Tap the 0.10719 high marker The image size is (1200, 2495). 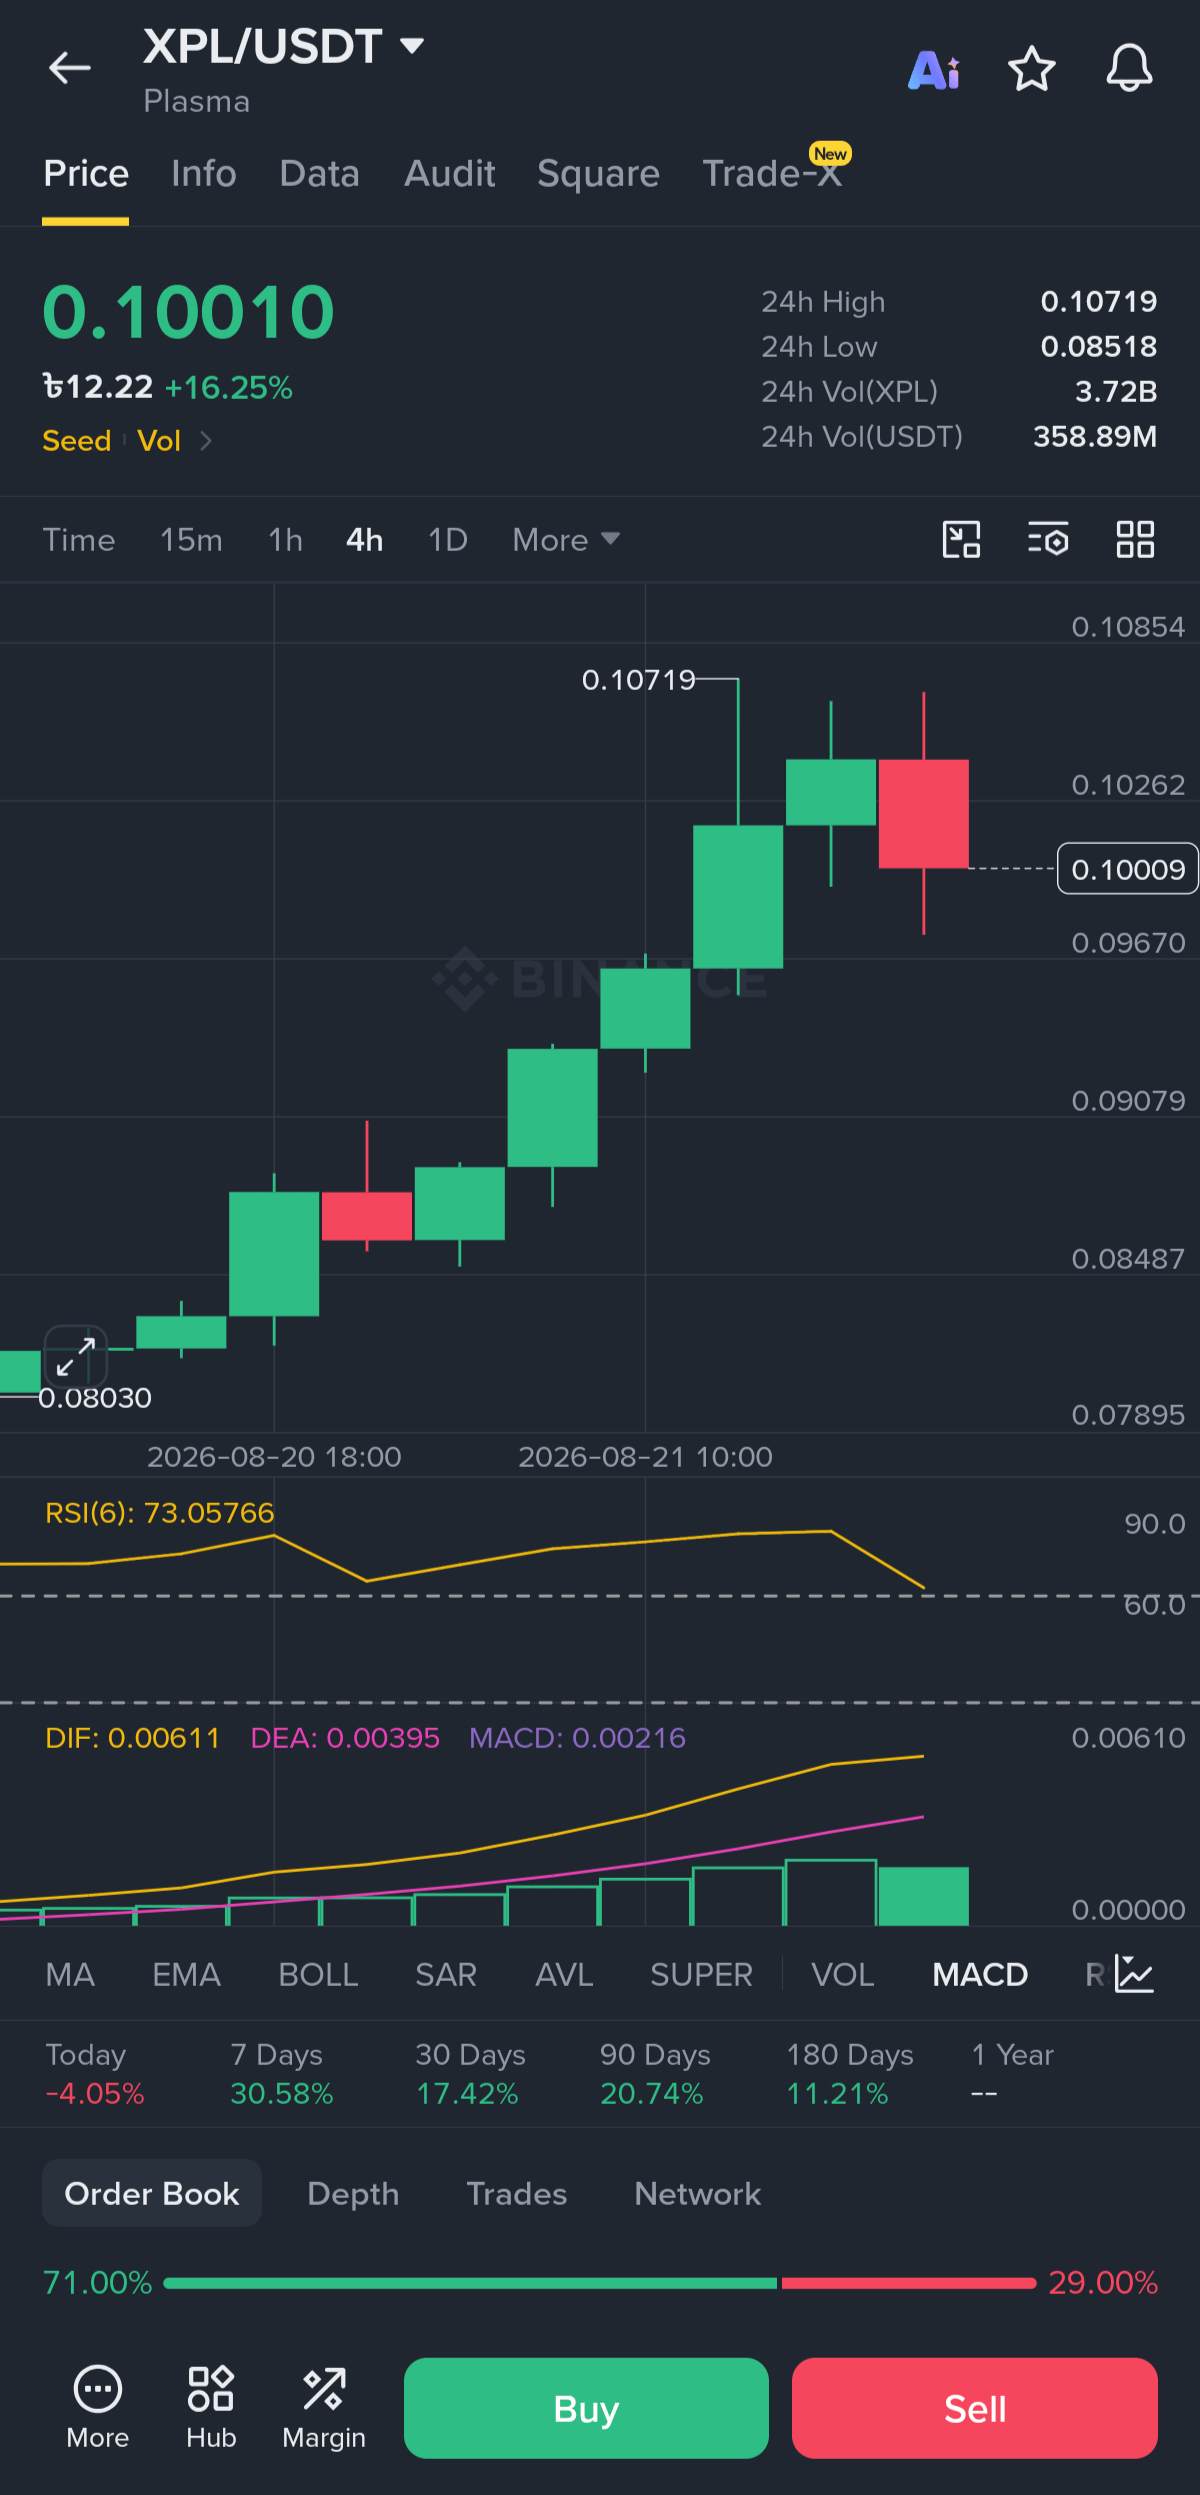(x=638, y=680)
